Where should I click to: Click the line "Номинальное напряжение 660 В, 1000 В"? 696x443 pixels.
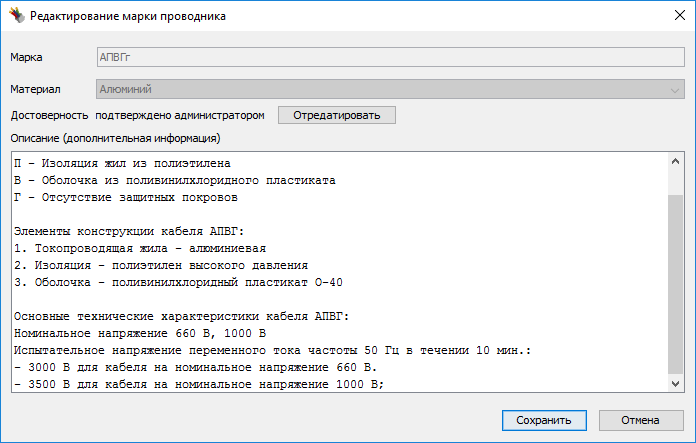140,333
